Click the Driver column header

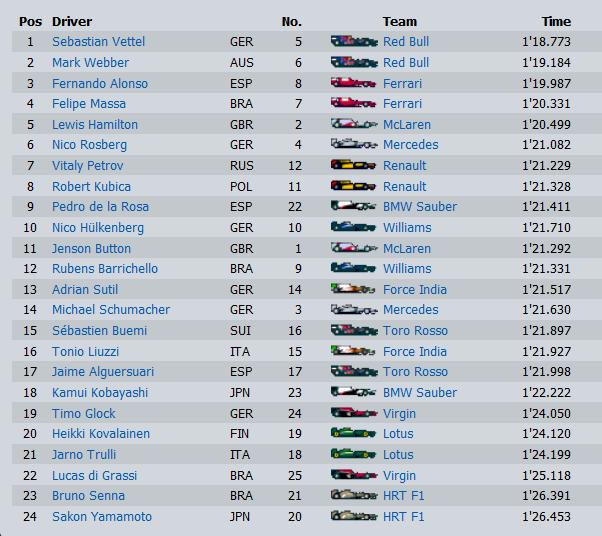pyautogui.click(x=71, y=21)
